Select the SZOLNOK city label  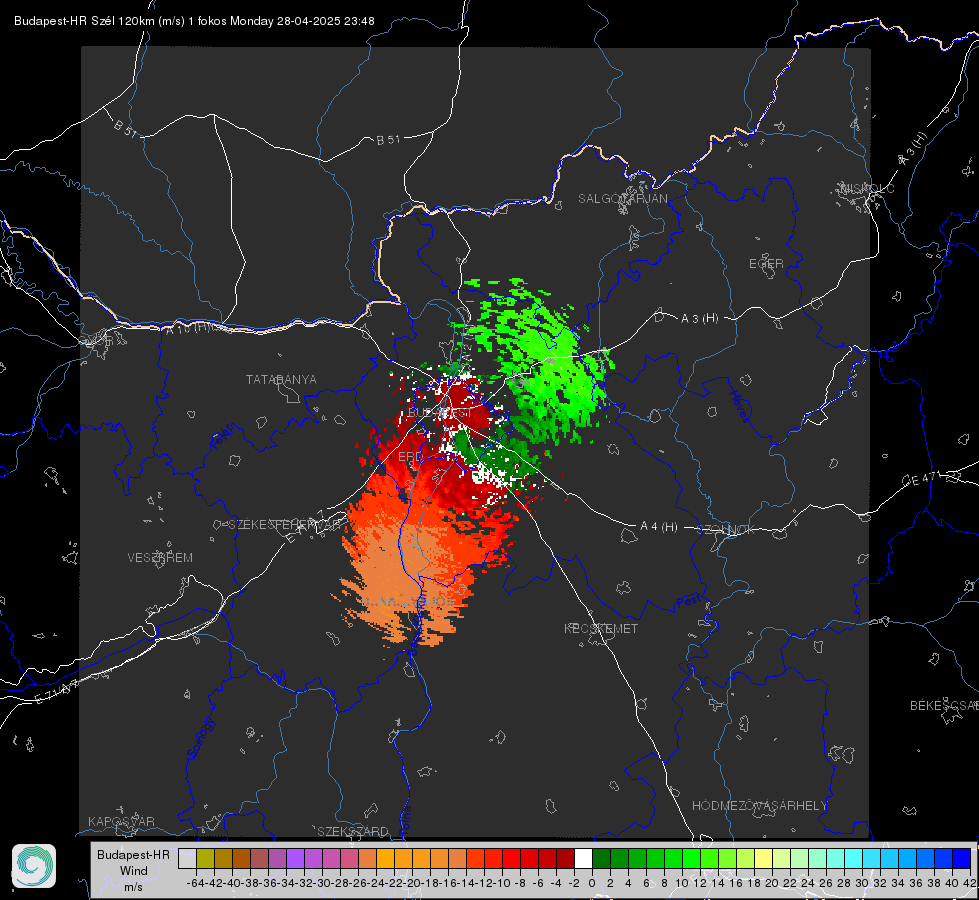726,530
